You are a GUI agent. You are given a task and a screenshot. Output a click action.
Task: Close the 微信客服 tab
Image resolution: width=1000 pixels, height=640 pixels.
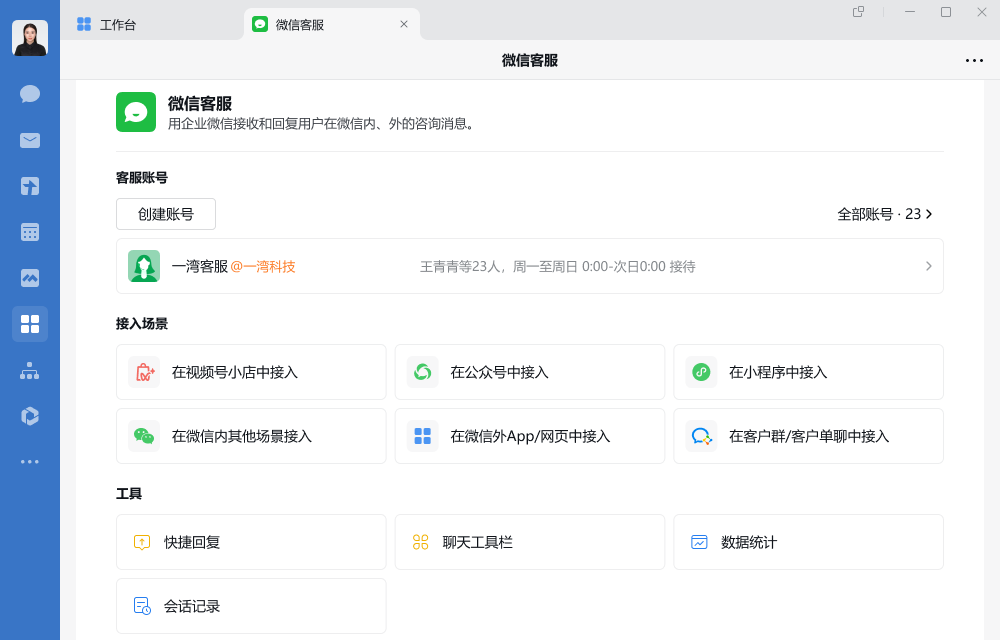(x=404, y=24)
